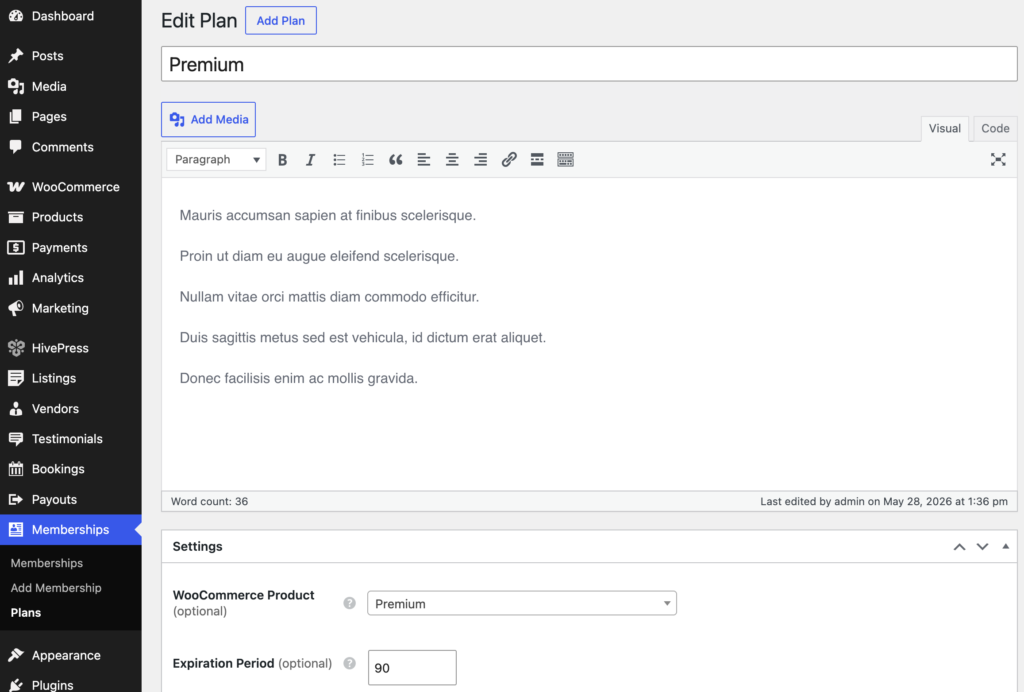Open Dashboard in the sidebar

tap(71, 16)
